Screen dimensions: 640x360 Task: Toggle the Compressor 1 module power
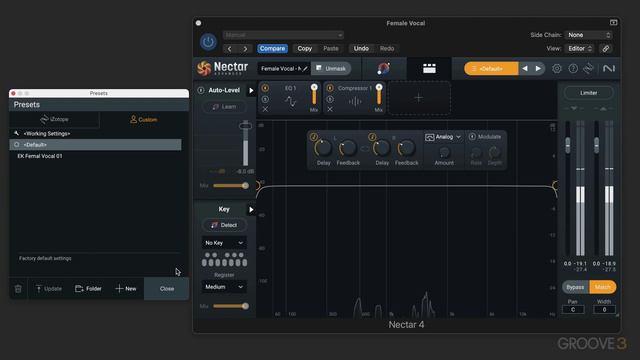click(x=330, y=88)
